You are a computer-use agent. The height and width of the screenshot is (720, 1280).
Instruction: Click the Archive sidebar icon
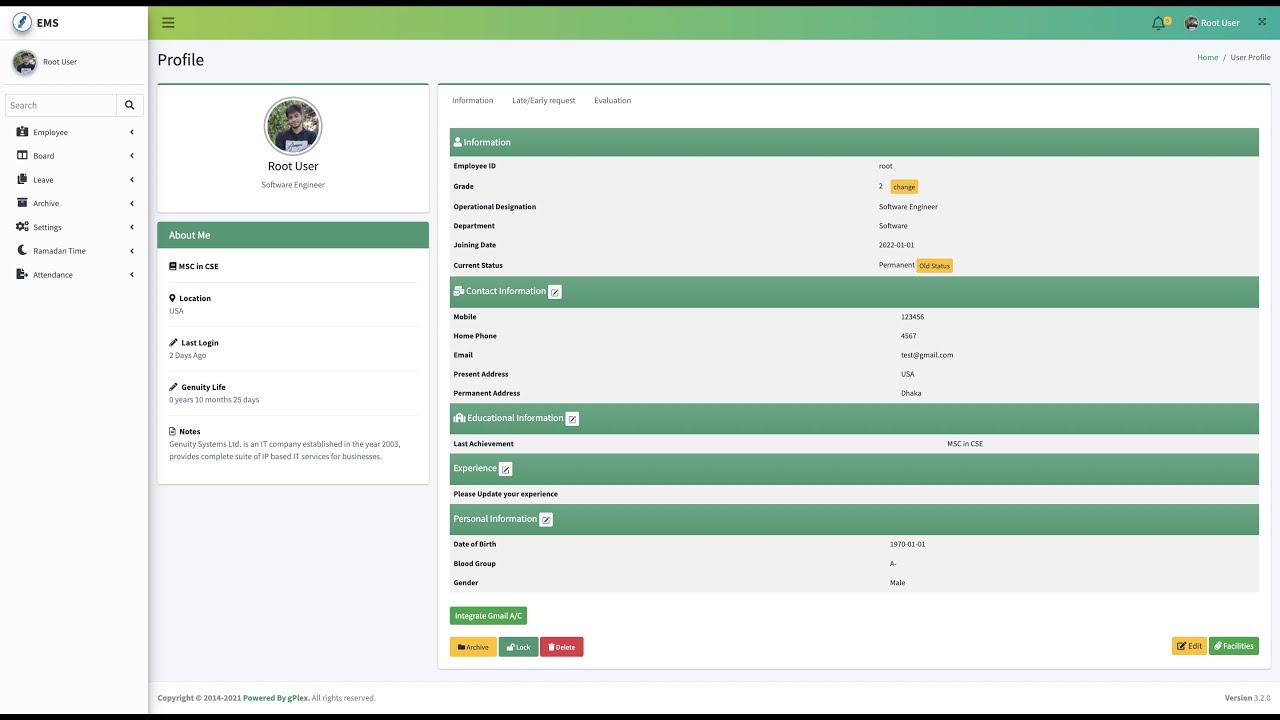coord(22,203)
